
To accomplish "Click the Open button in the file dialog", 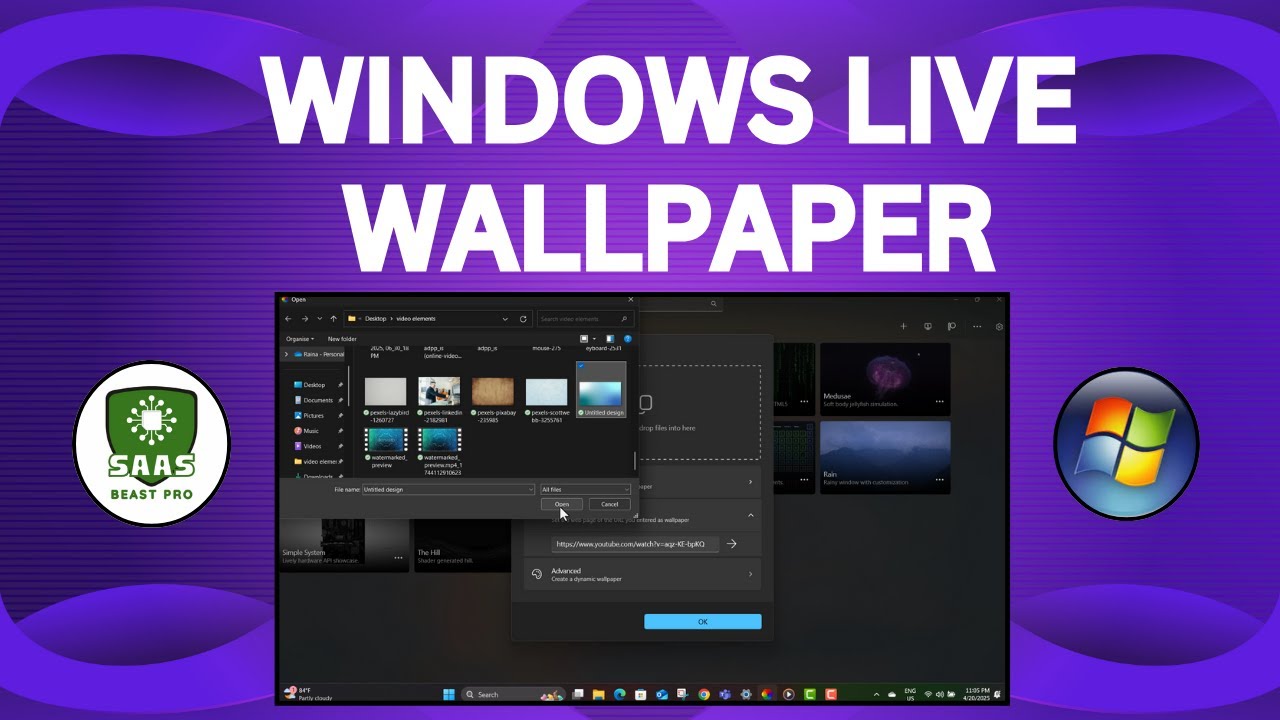I will click(561, 504).
